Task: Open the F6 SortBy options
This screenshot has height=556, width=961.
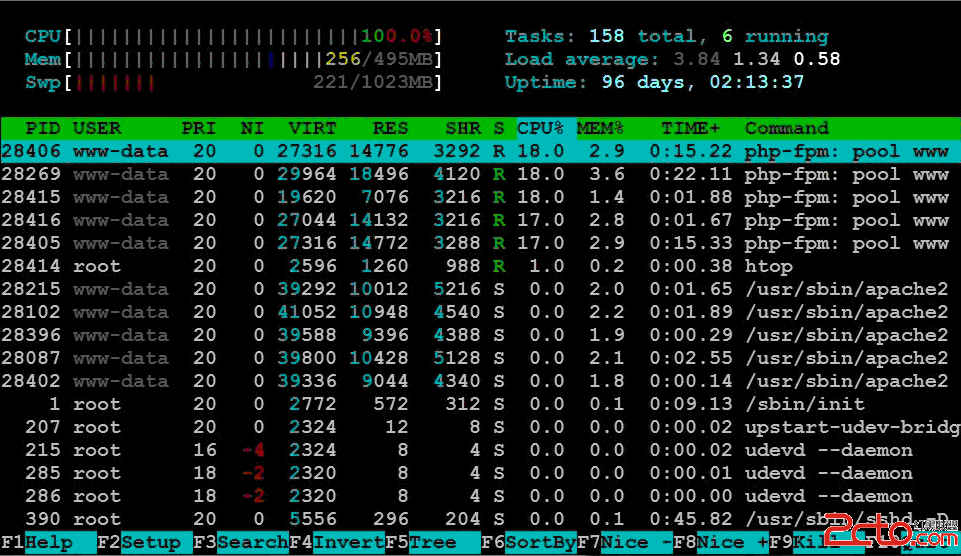Action: [x=529, y=542]
